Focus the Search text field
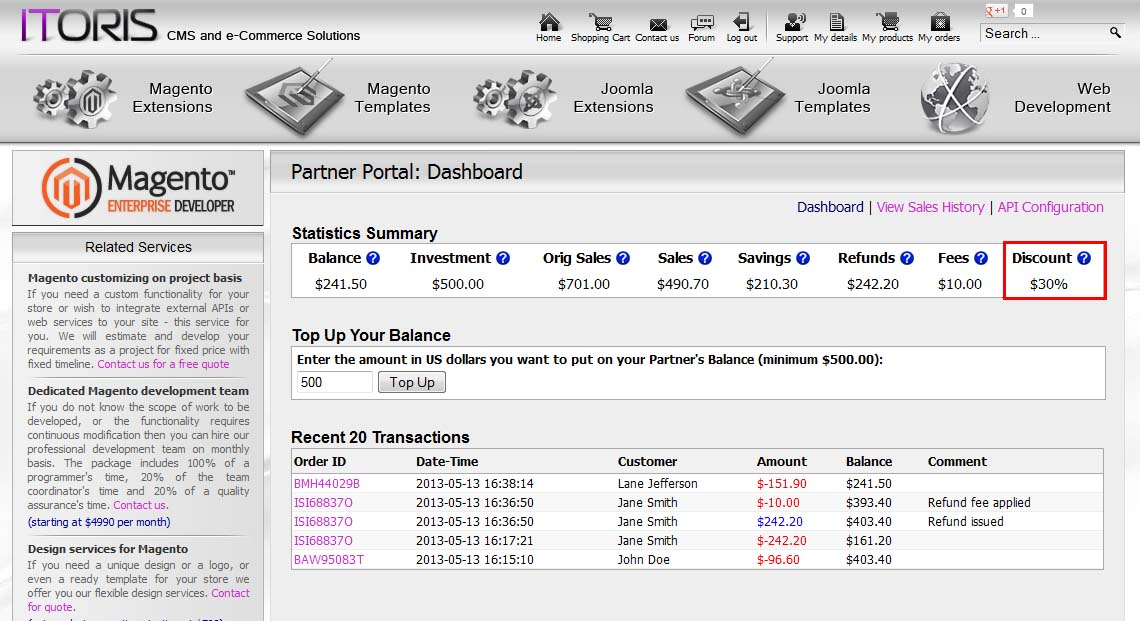Viewport: 1140px width, 621px height. coord(1044,33)
